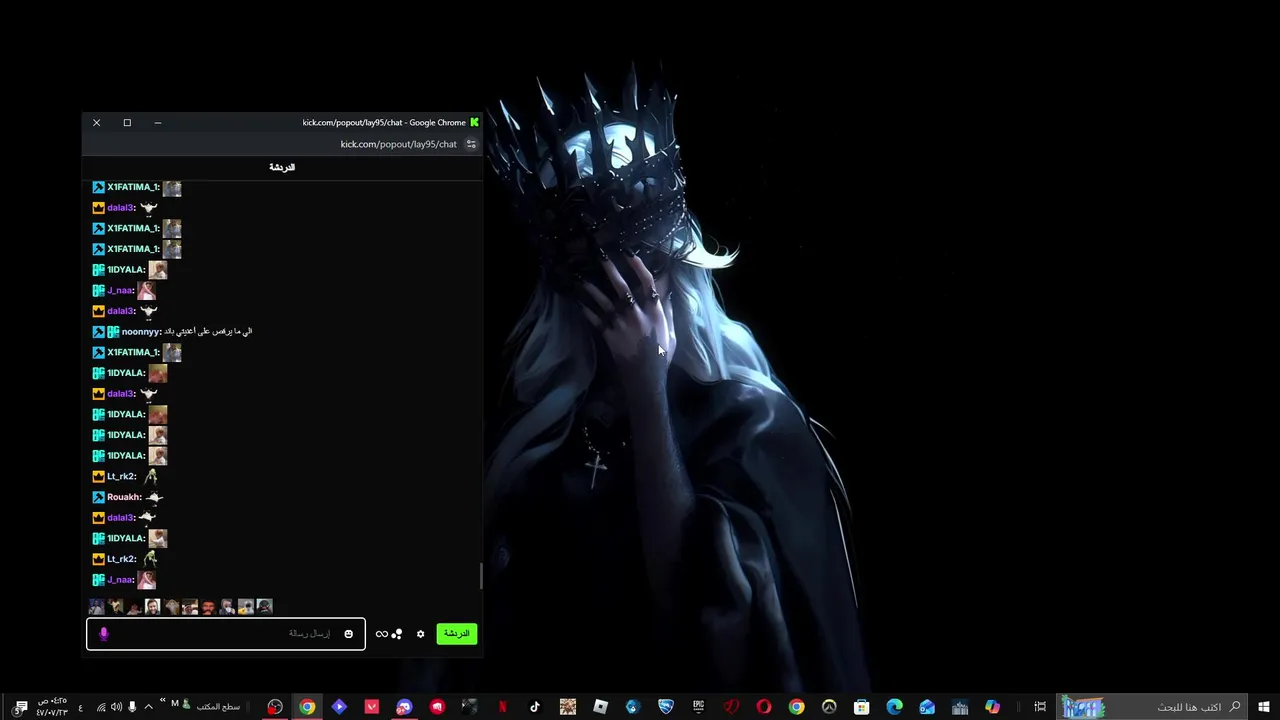This screenshot has width=1280, height=720.
Task: Click the purple microphone icon in chat input
Action: [x=103, y=634]
